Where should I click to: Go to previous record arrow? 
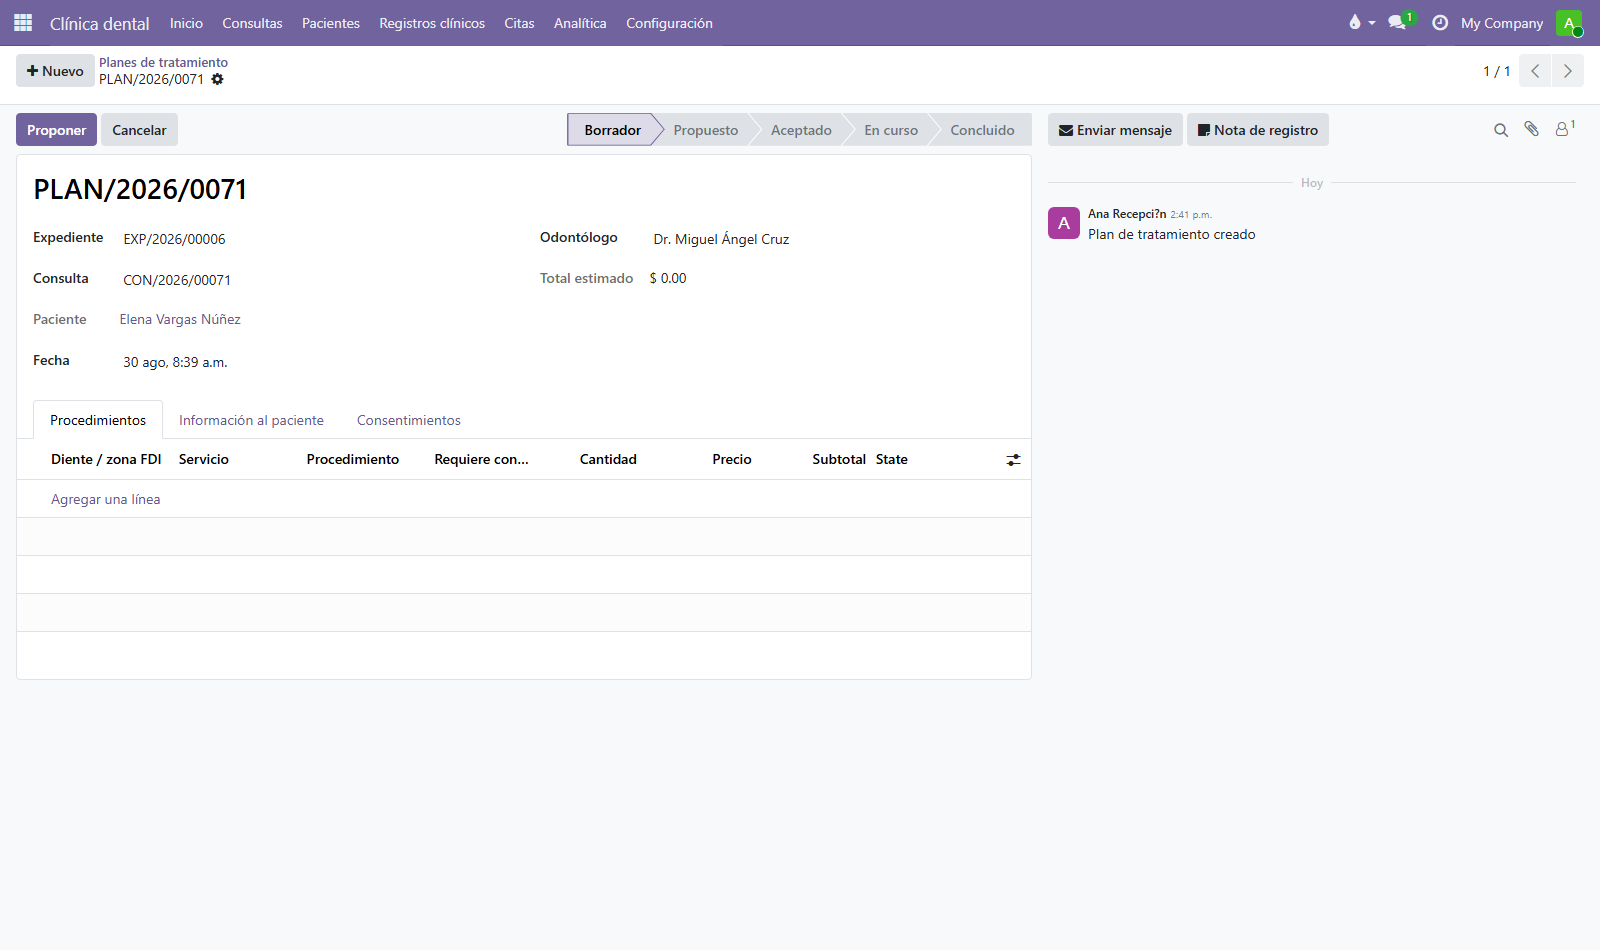coord(1535,71)
